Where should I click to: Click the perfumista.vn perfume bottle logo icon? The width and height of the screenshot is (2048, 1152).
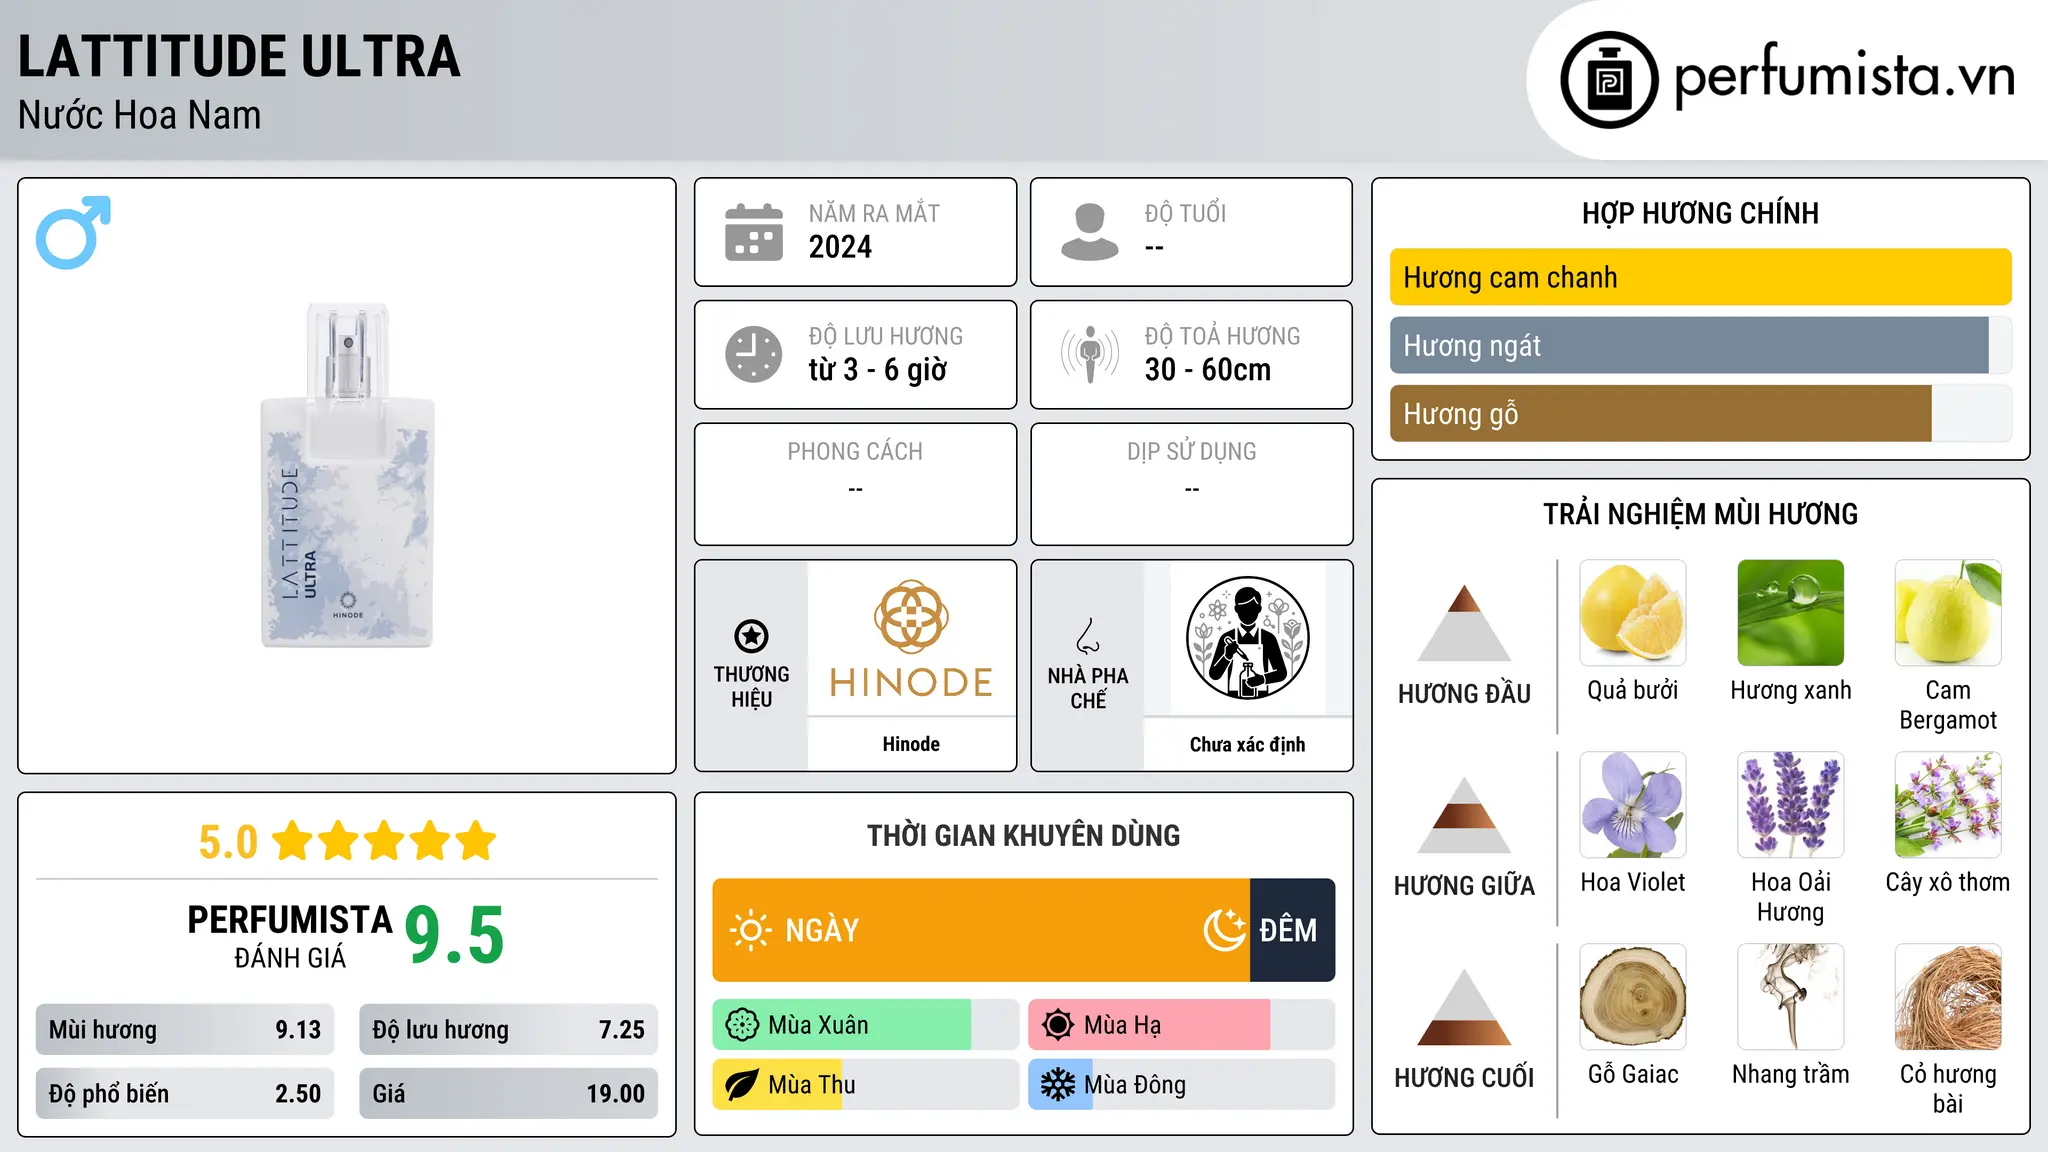1609,80
